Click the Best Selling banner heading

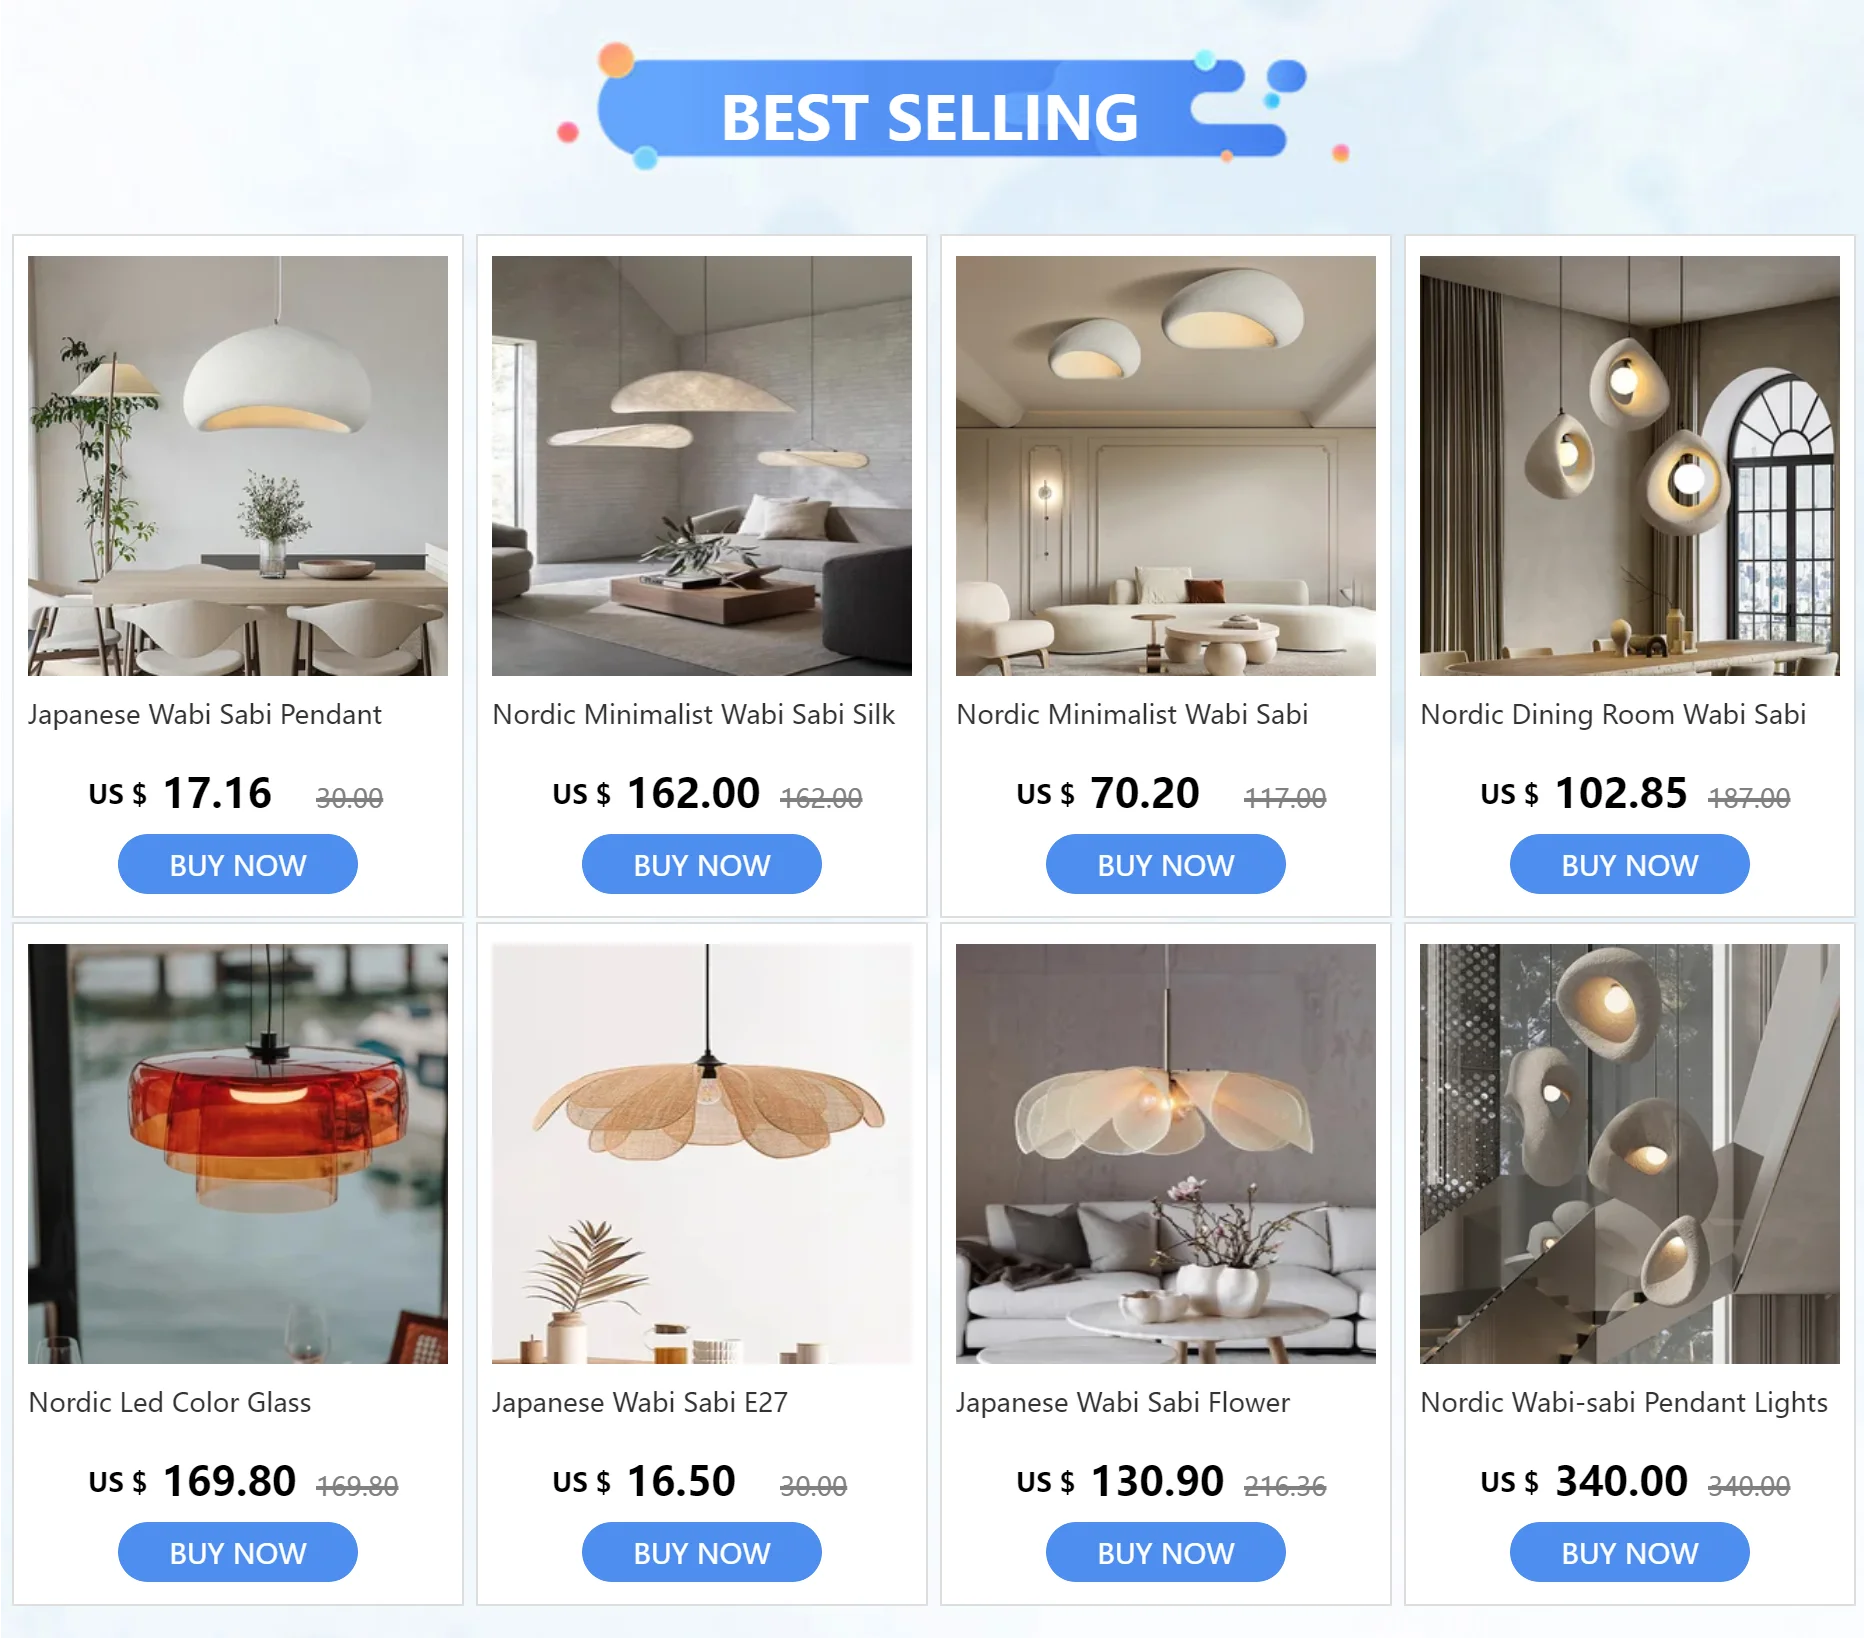(929, 117)
